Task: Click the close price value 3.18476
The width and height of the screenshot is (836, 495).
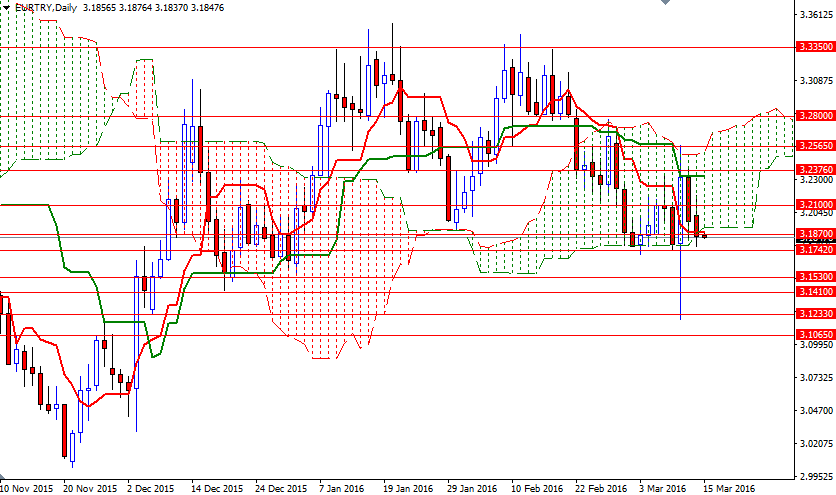Action: 207,7
